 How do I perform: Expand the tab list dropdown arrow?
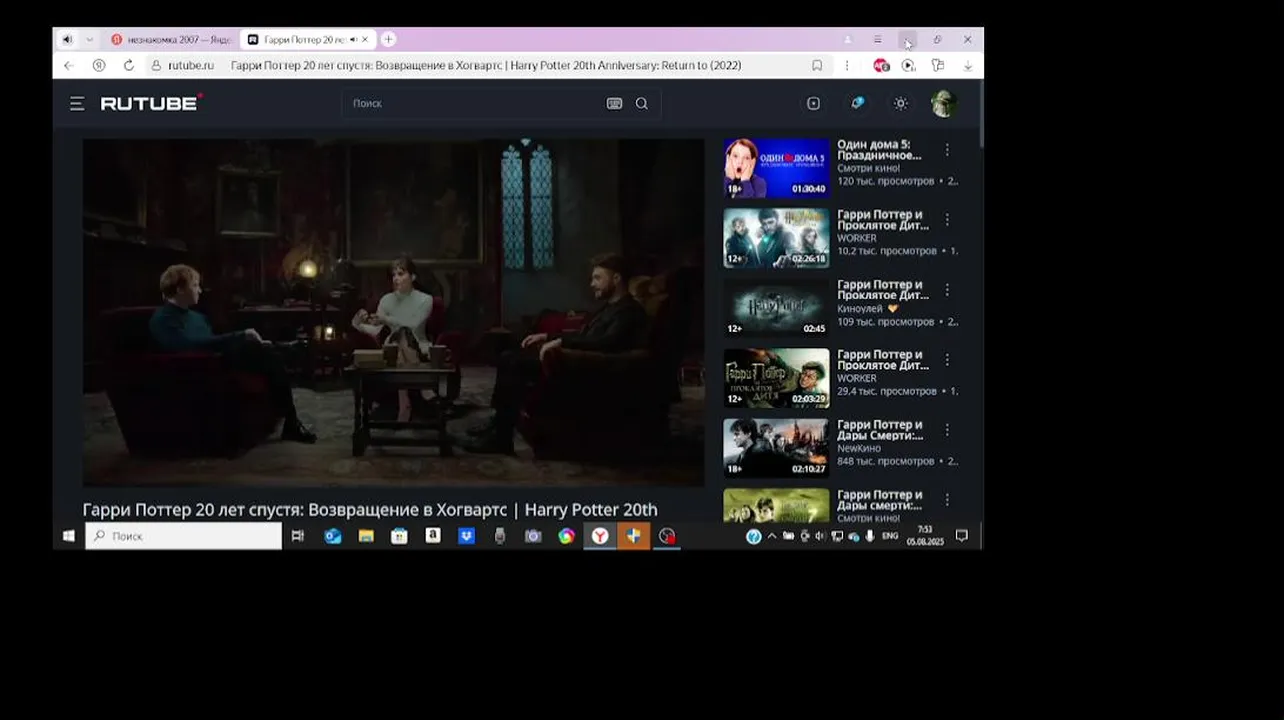click(89, 39)
